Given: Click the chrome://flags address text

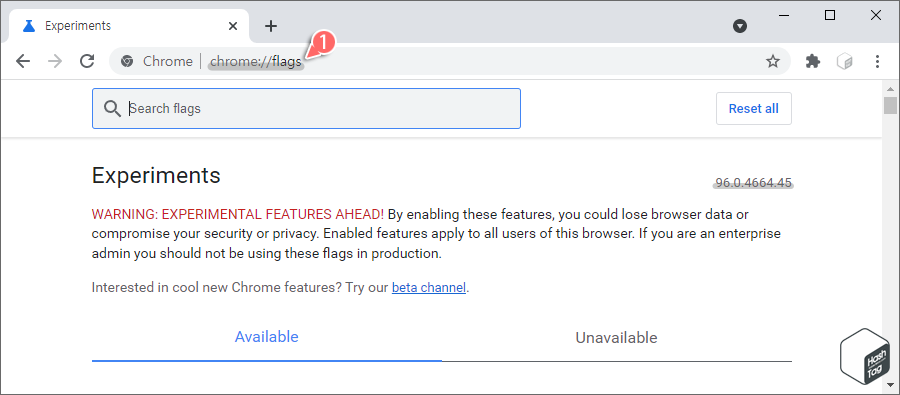Looking at the screenshot, I should click(255, 61).
